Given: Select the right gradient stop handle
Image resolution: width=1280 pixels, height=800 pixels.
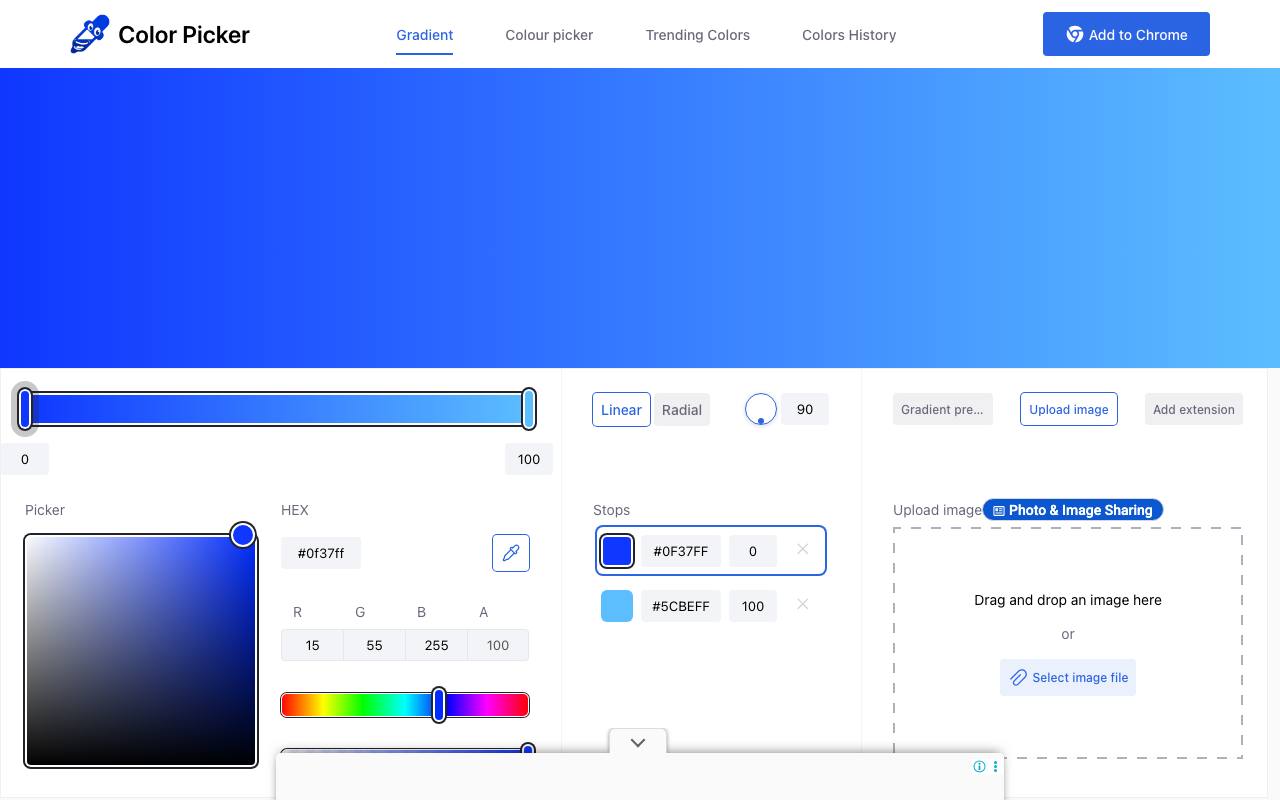Looking at the screenshot, I should (x=529, y=409).
